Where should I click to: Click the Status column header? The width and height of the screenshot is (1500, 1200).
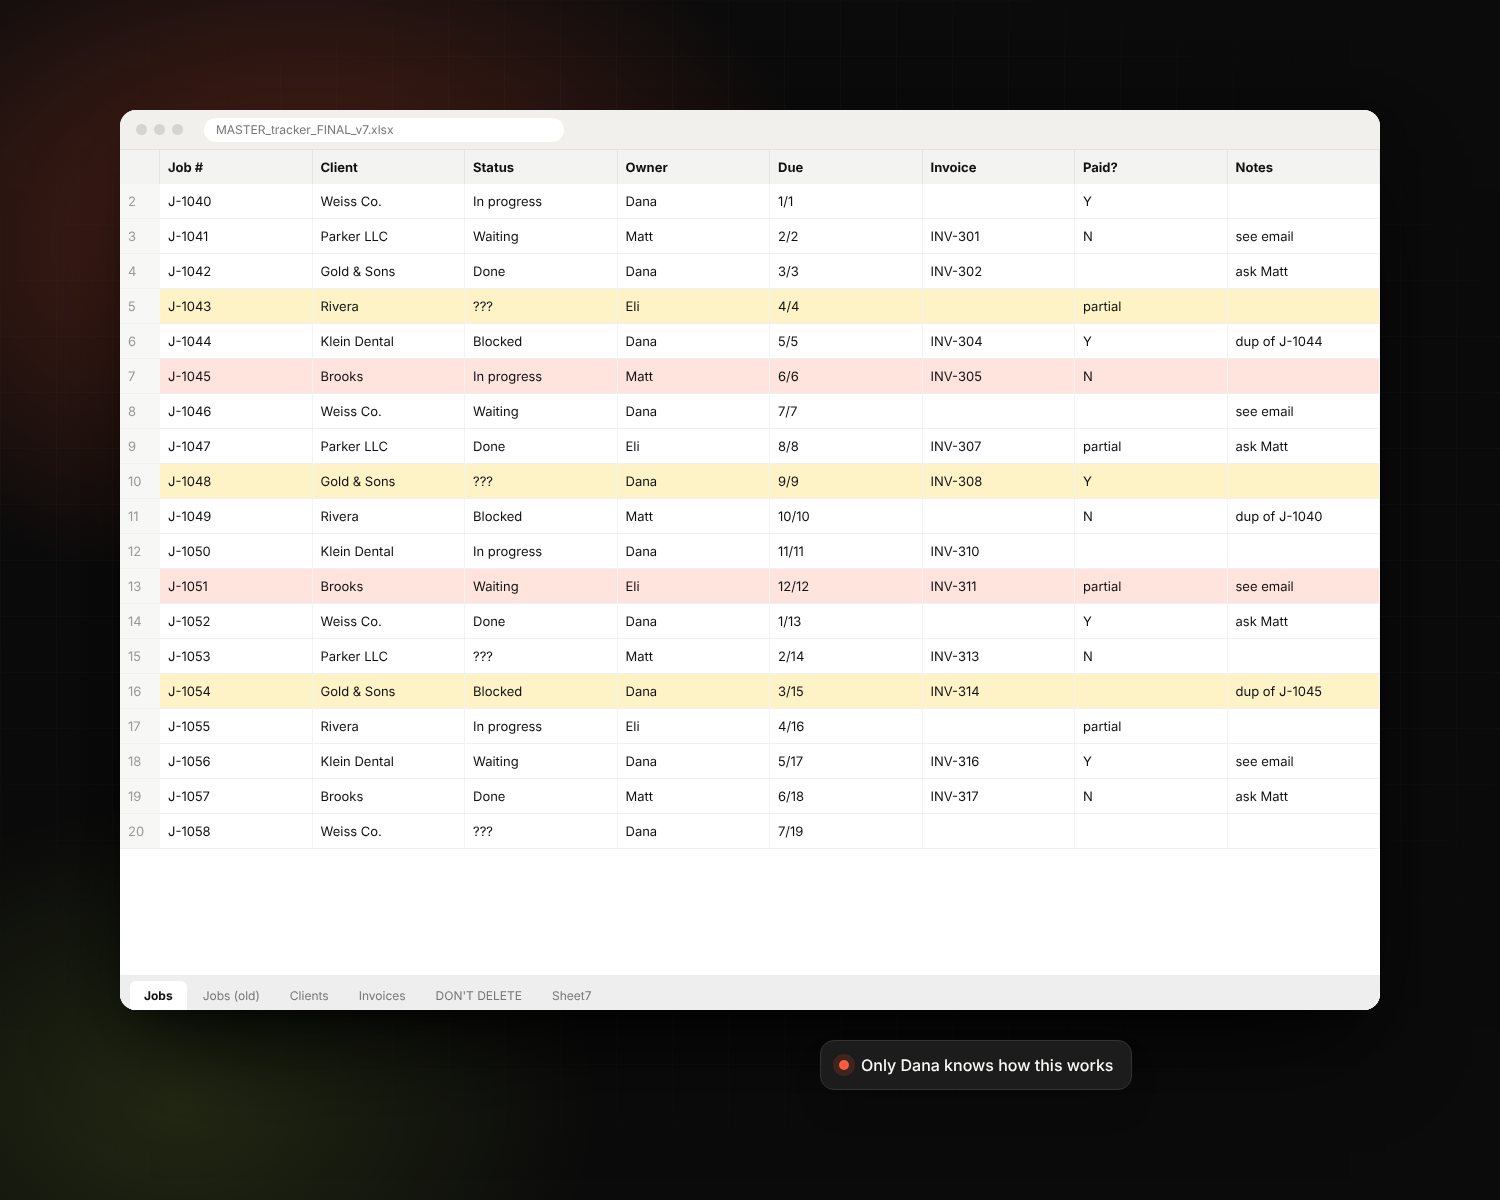point(541,167)
